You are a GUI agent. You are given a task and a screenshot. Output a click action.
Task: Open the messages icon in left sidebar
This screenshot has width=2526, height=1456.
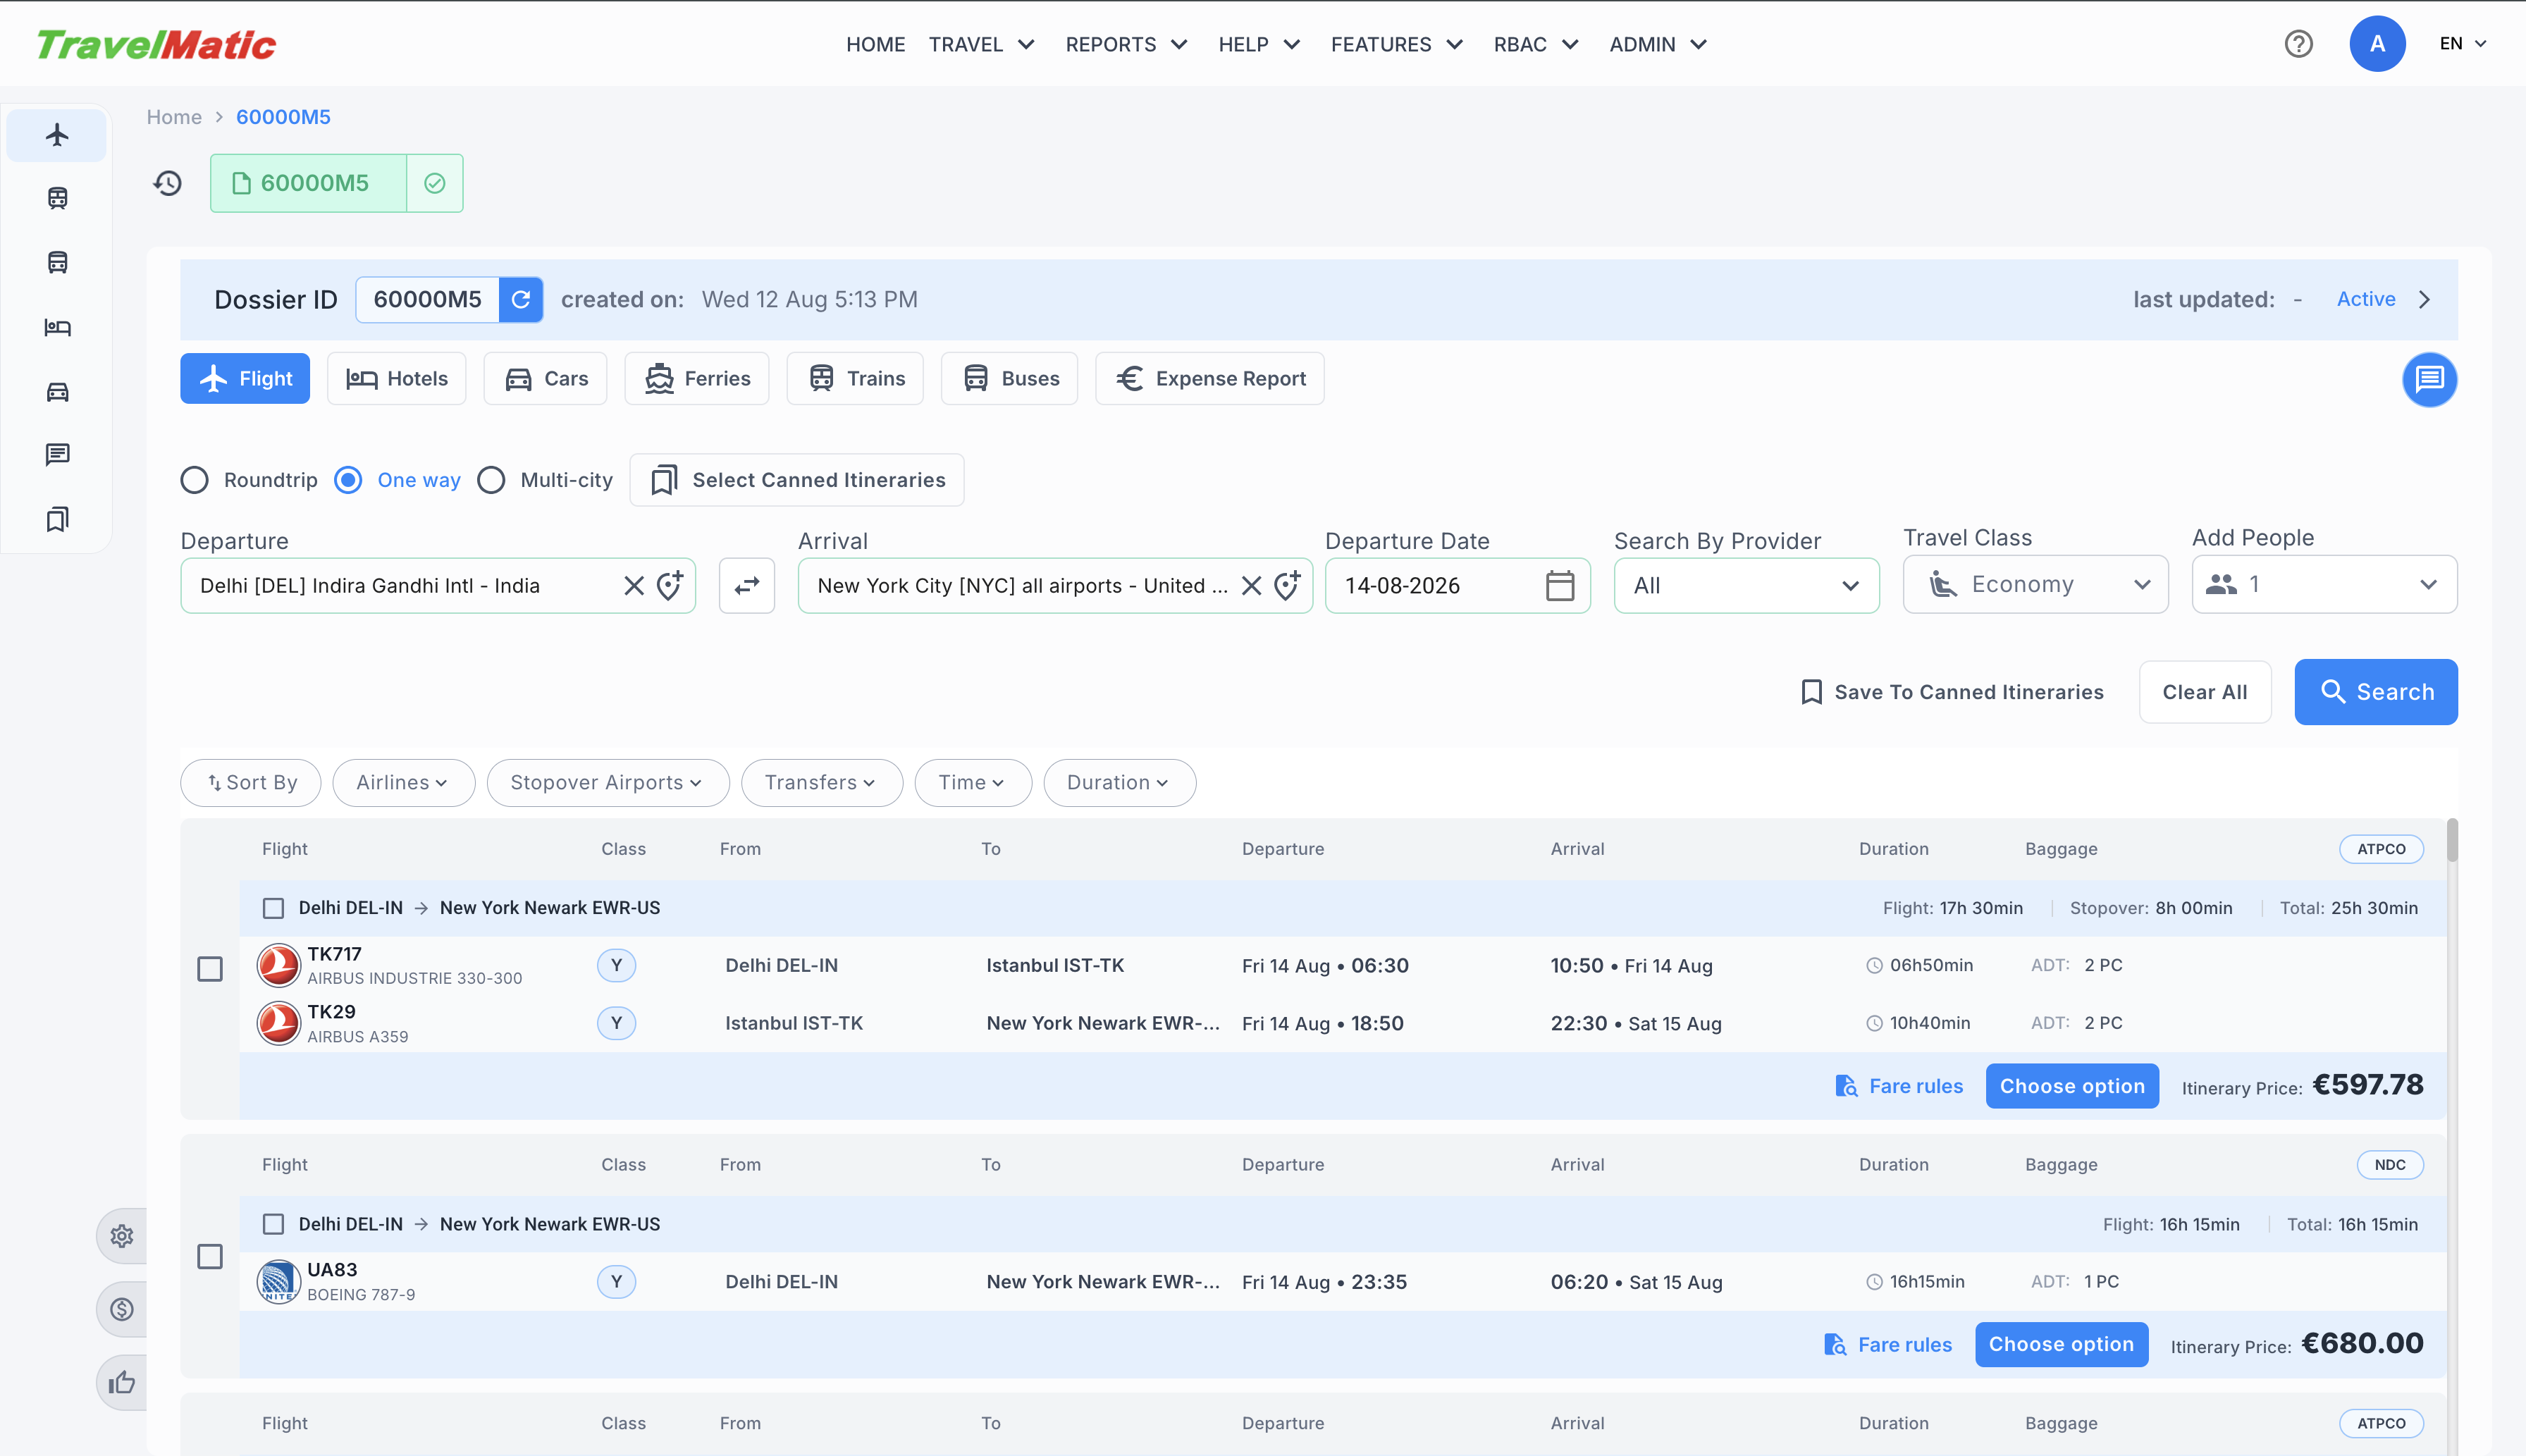57,455
